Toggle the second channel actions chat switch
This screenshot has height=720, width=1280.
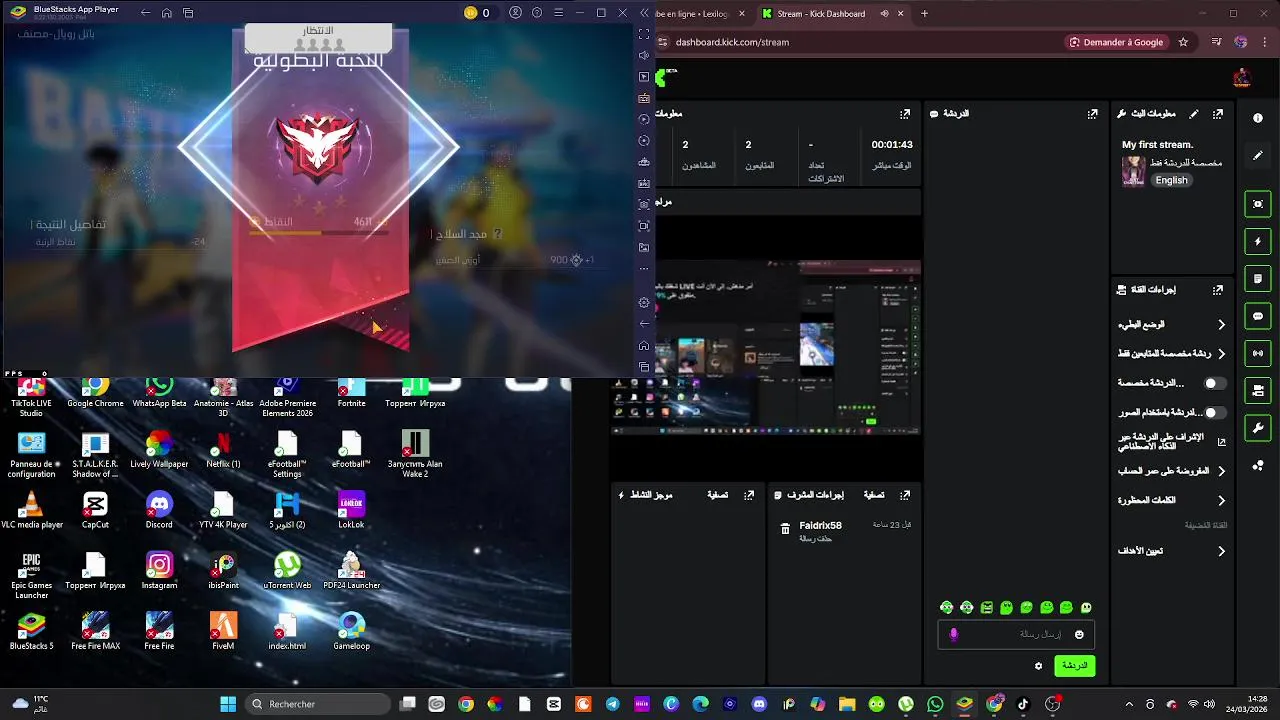click(1215, 412)
